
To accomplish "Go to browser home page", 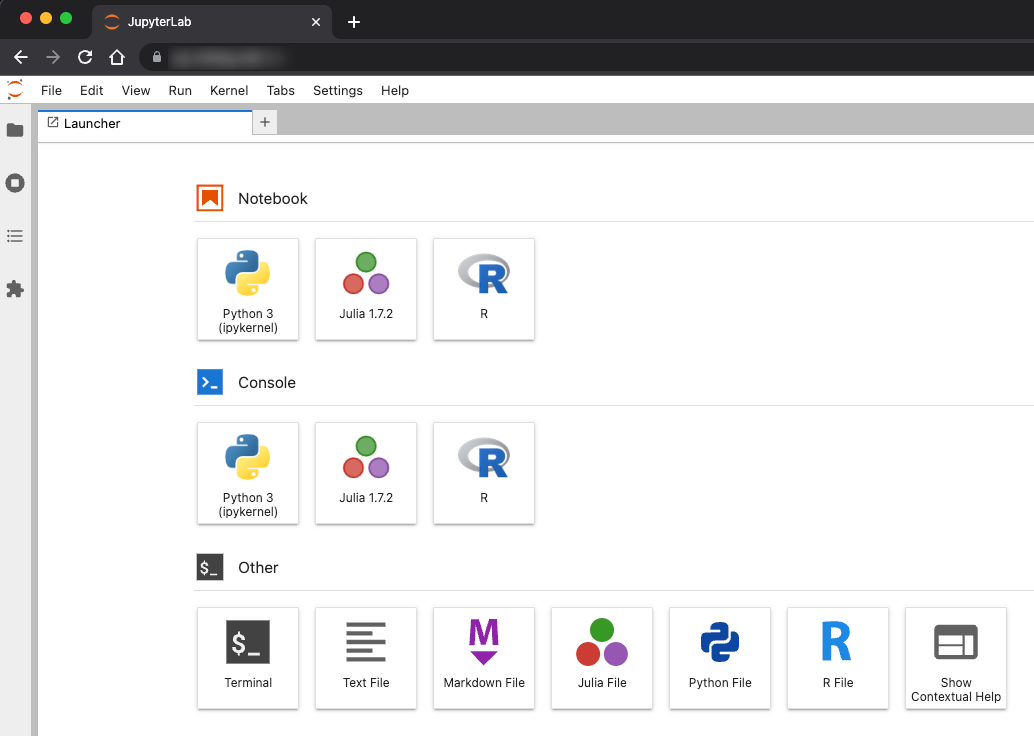I will (117, 57).
